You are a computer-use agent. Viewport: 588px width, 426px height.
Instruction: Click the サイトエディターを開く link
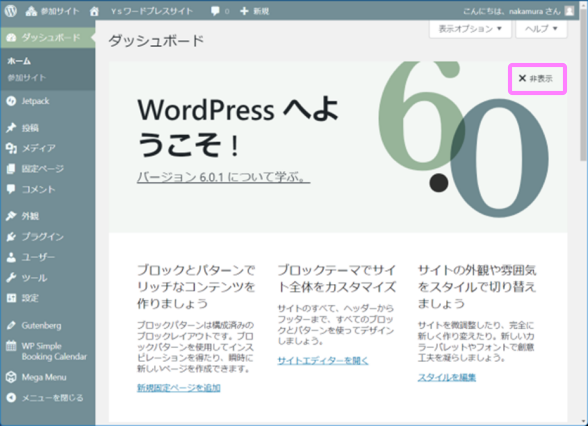point(323,360)
